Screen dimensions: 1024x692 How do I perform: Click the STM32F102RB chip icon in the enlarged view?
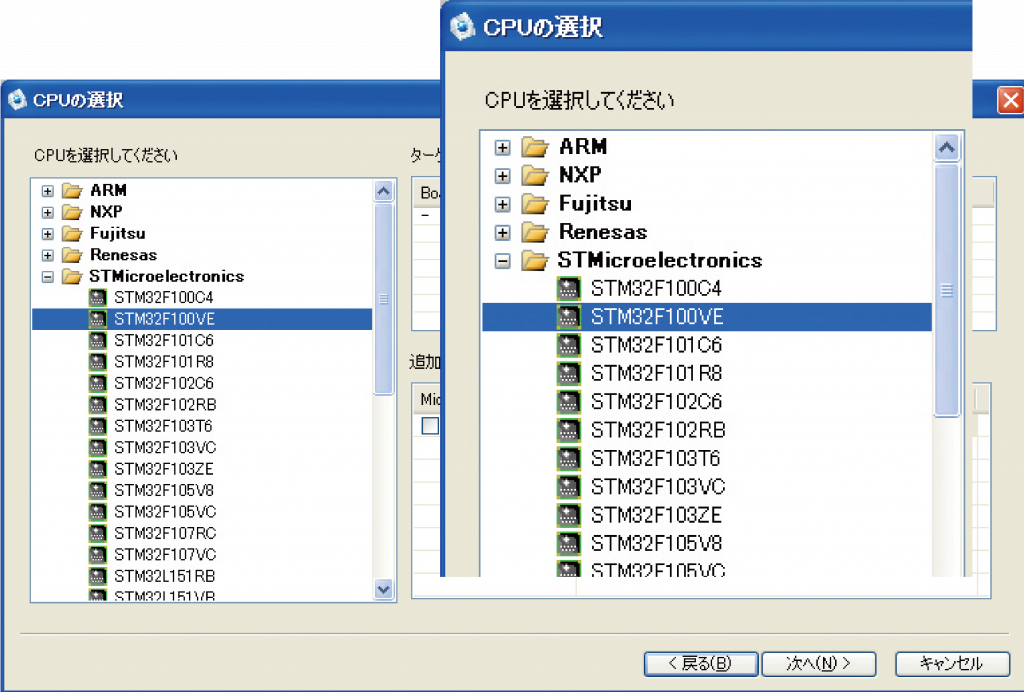click(x=569, y=430)
